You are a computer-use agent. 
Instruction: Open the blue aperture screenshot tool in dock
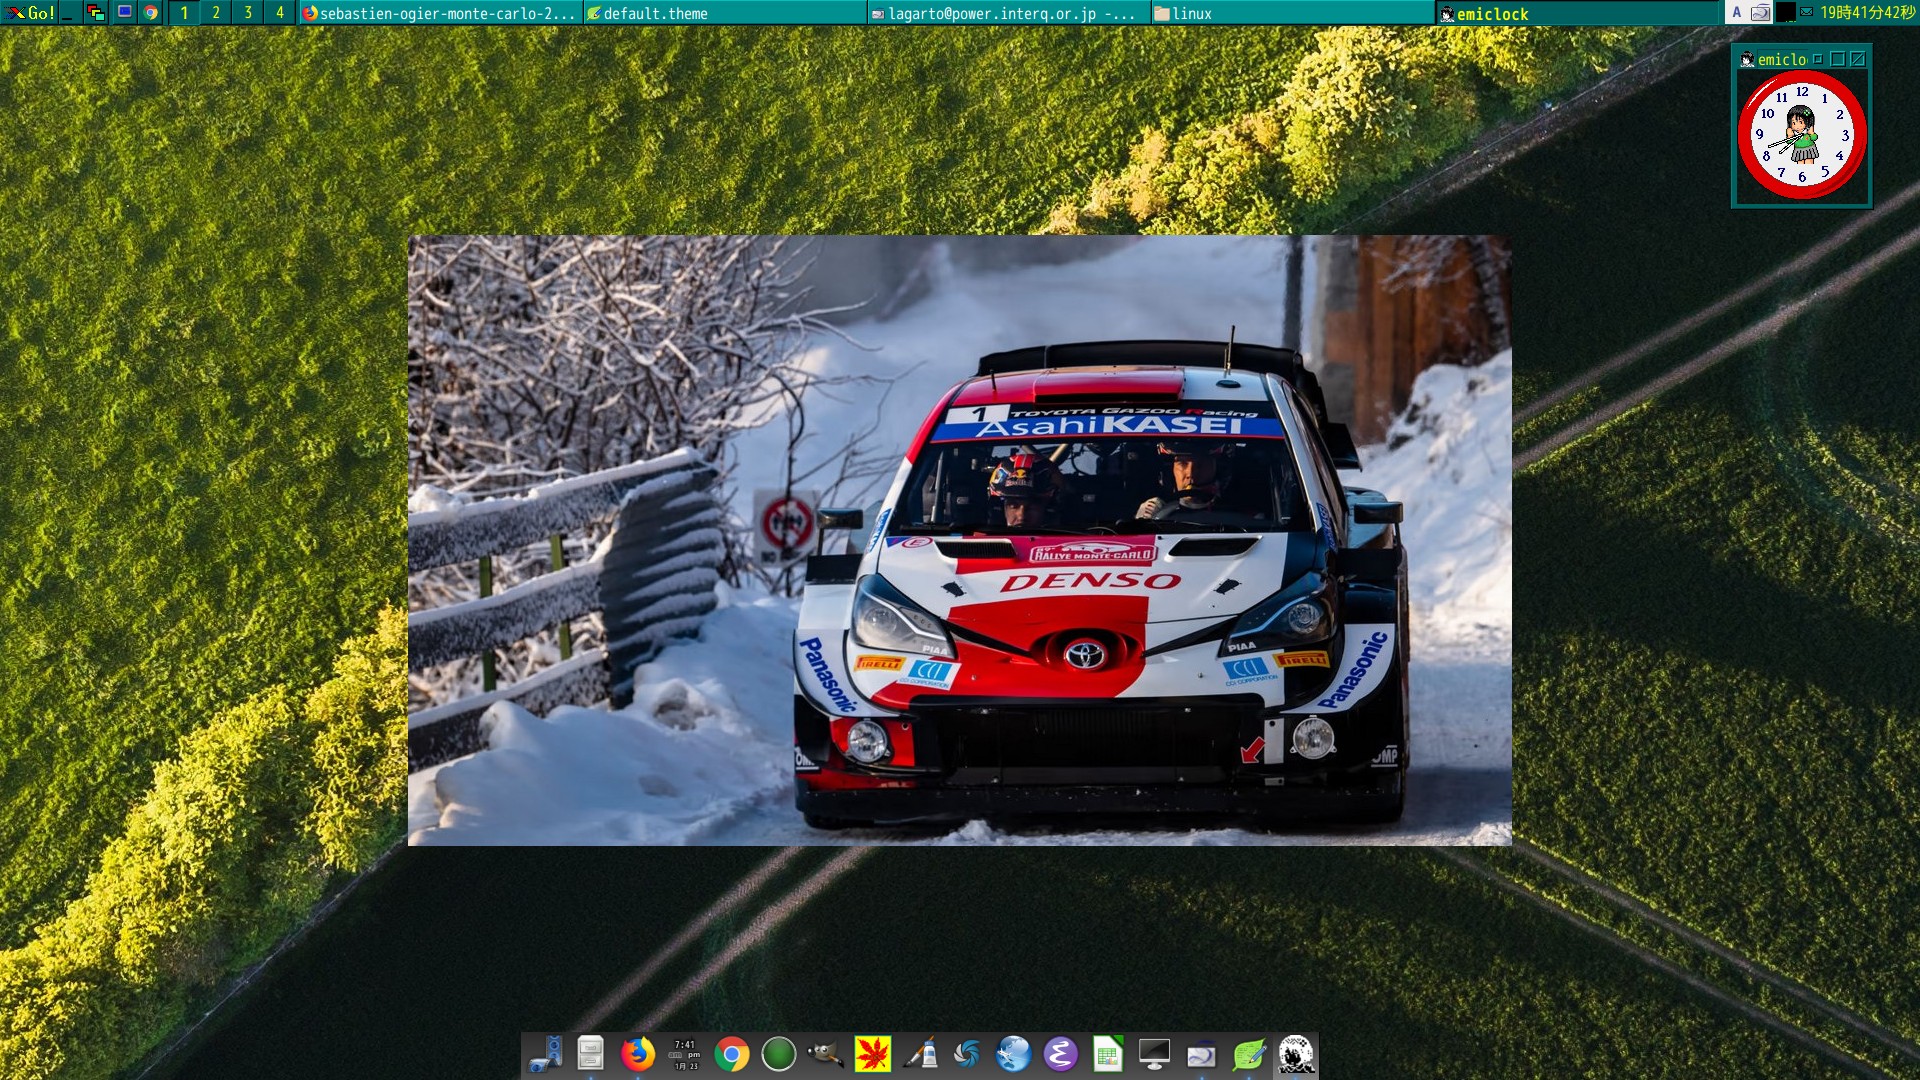click(x=968, y=1055)
